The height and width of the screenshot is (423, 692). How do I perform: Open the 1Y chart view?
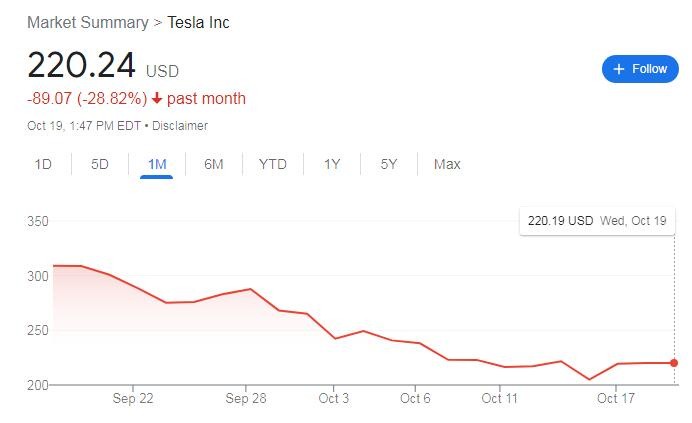click(332, 164)
